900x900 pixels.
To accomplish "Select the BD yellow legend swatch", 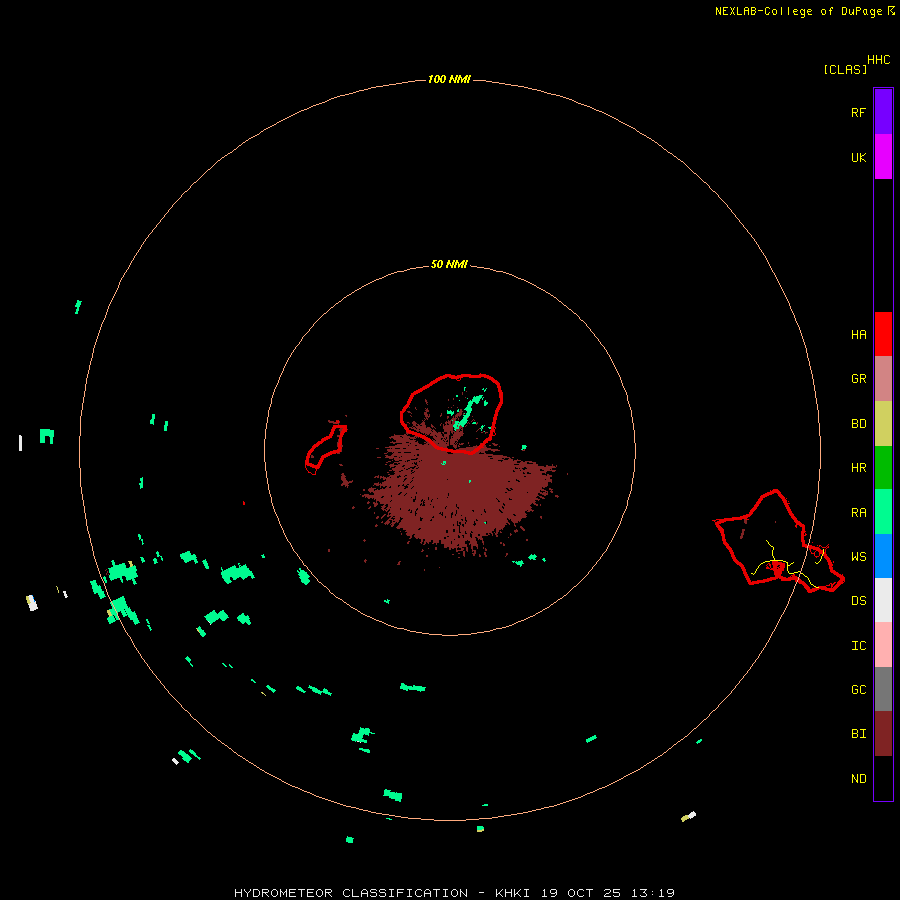I will pyautogui.click(x=883, y=424).
